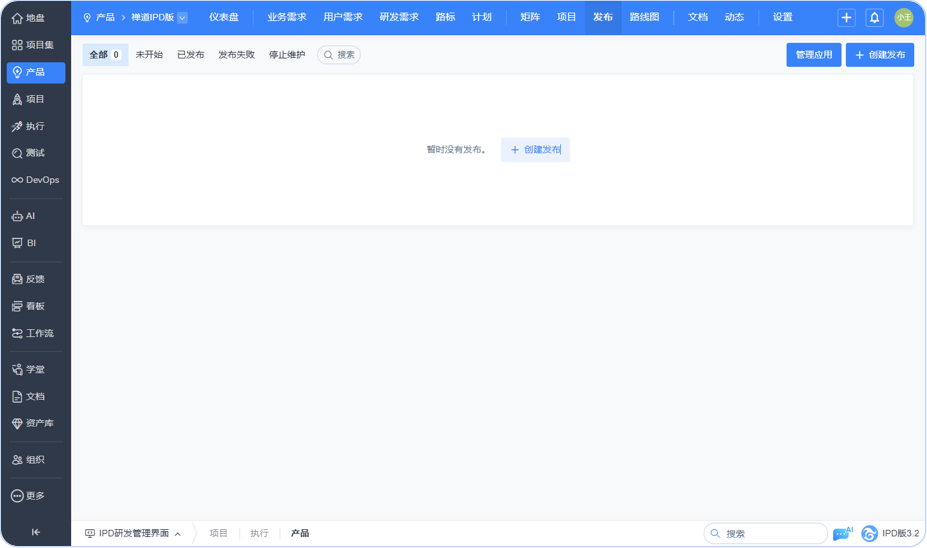This screenshot has width=927, height=548.
Task: Switch to the 路线图 tab
Action: click(644, 17)
